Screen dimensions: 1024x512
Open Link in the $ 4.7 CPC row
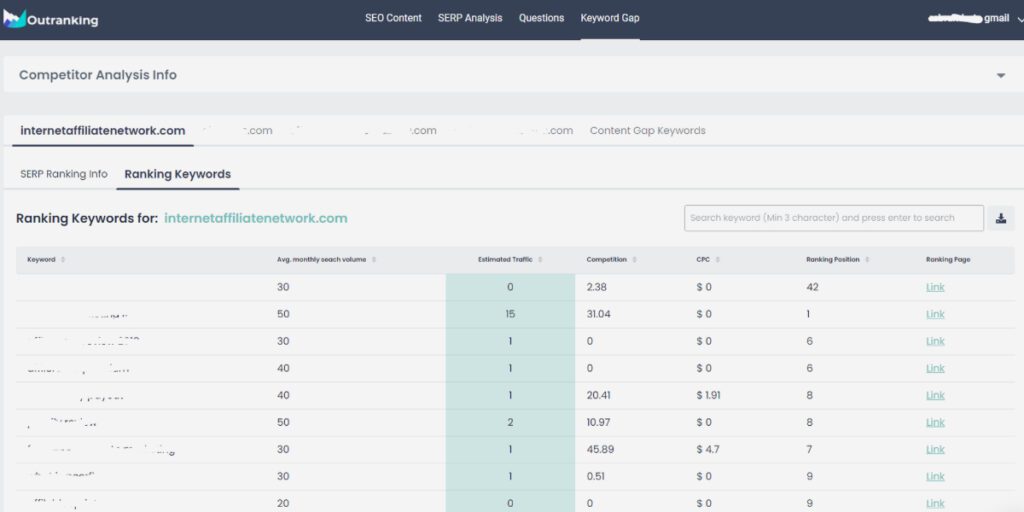(935, 449)
